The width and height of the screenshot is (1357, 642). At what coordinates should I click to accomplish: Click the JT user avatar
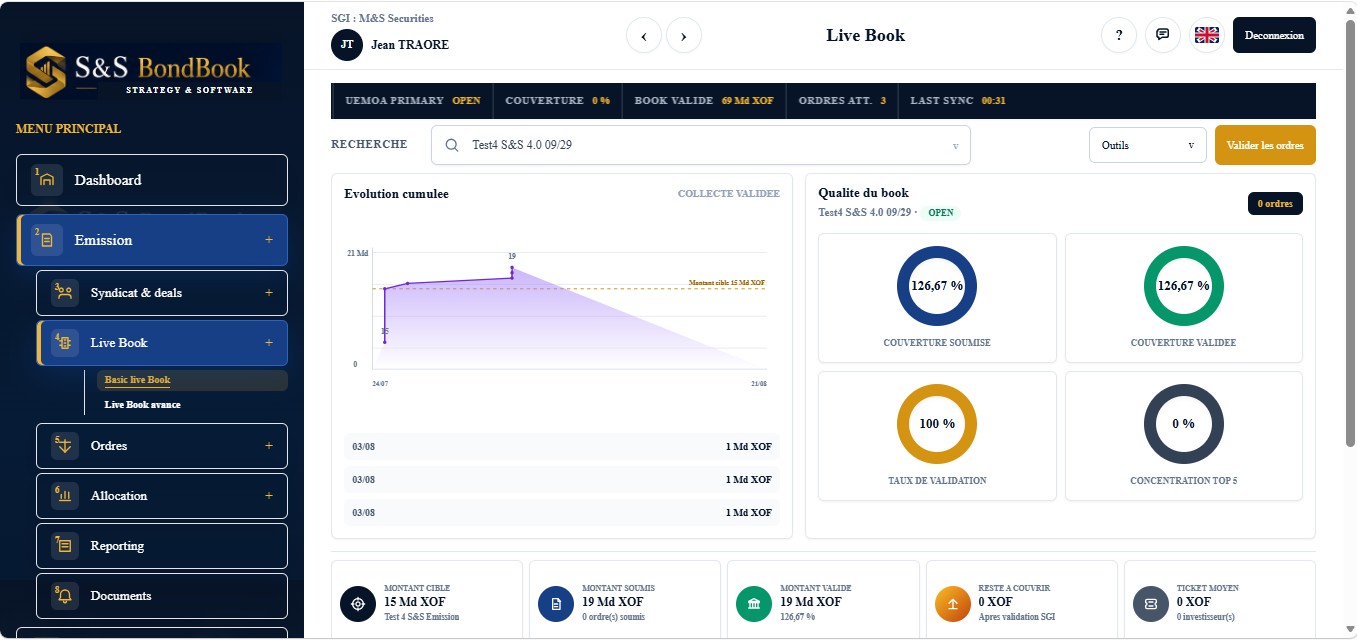[347, 45]
